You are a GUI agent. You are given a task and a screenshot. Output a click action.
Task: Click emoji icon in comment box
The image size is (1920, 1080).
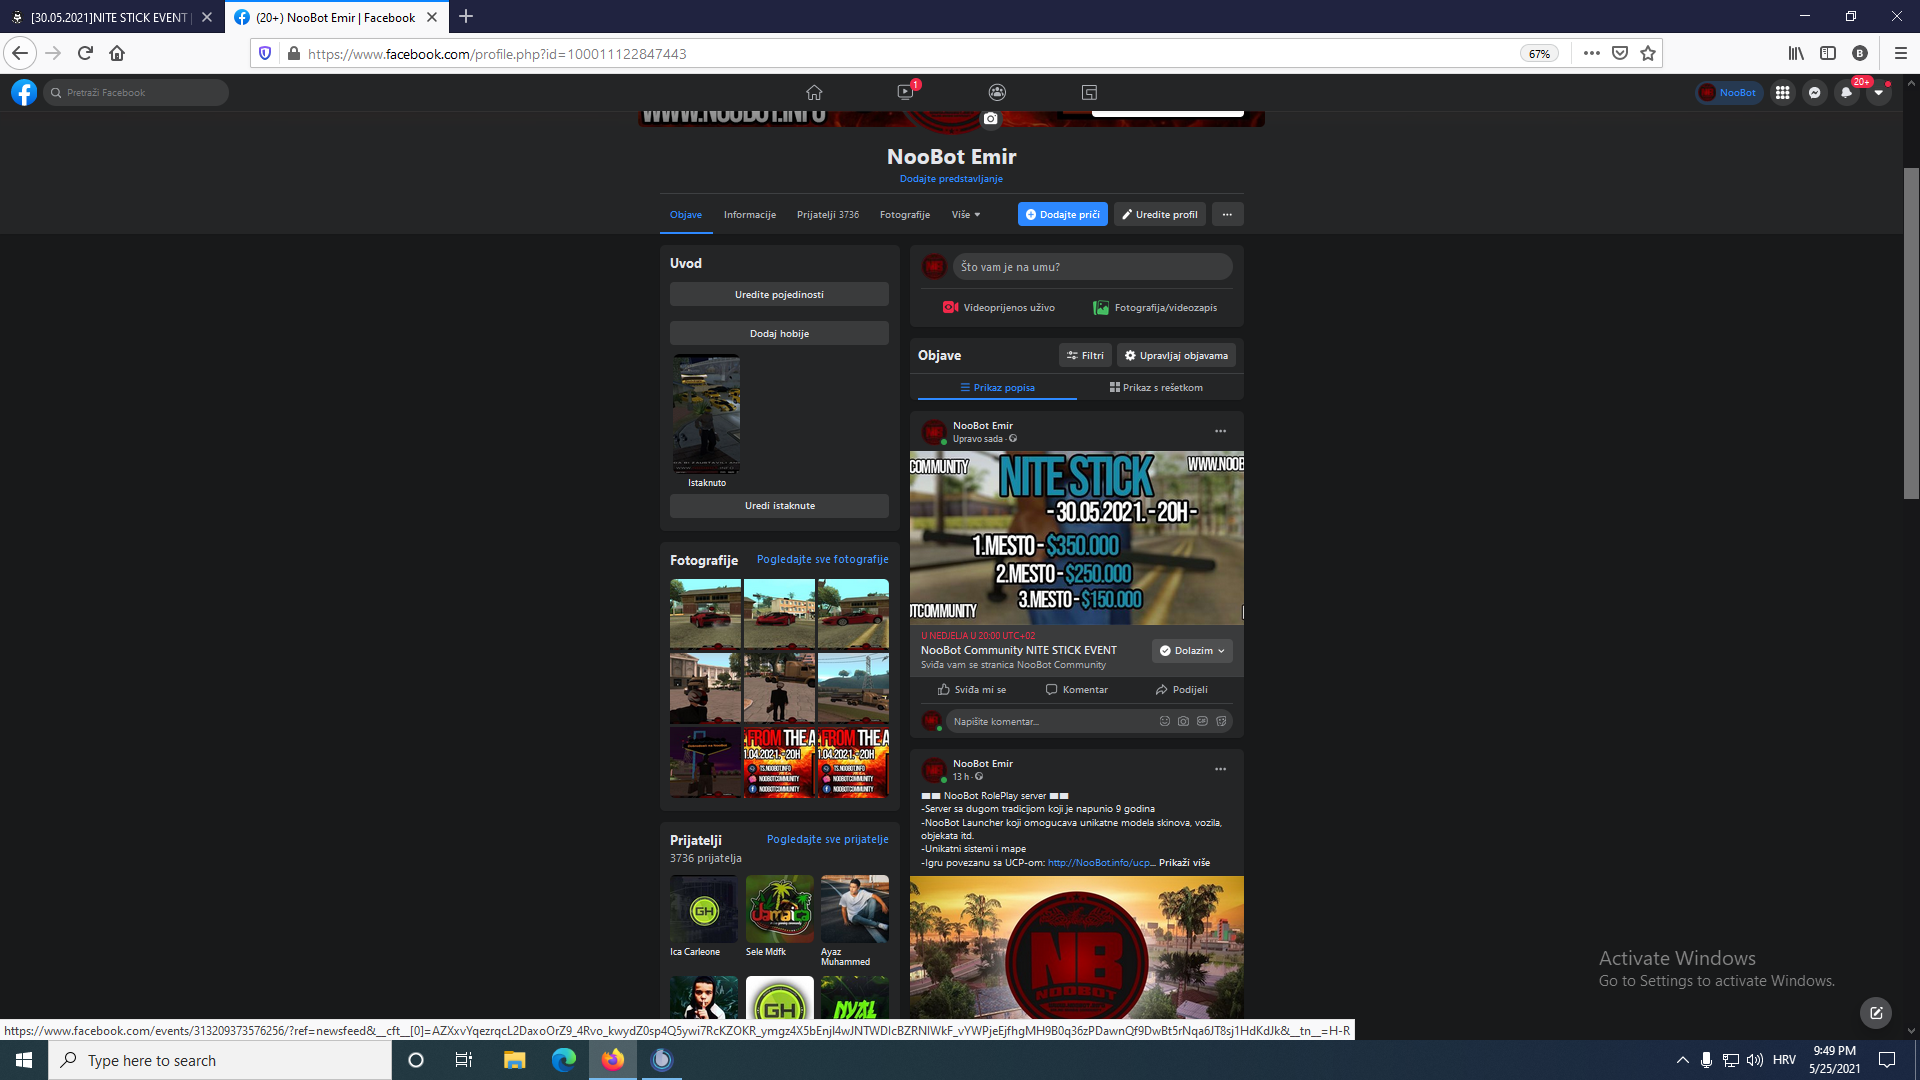[1164, 721]
